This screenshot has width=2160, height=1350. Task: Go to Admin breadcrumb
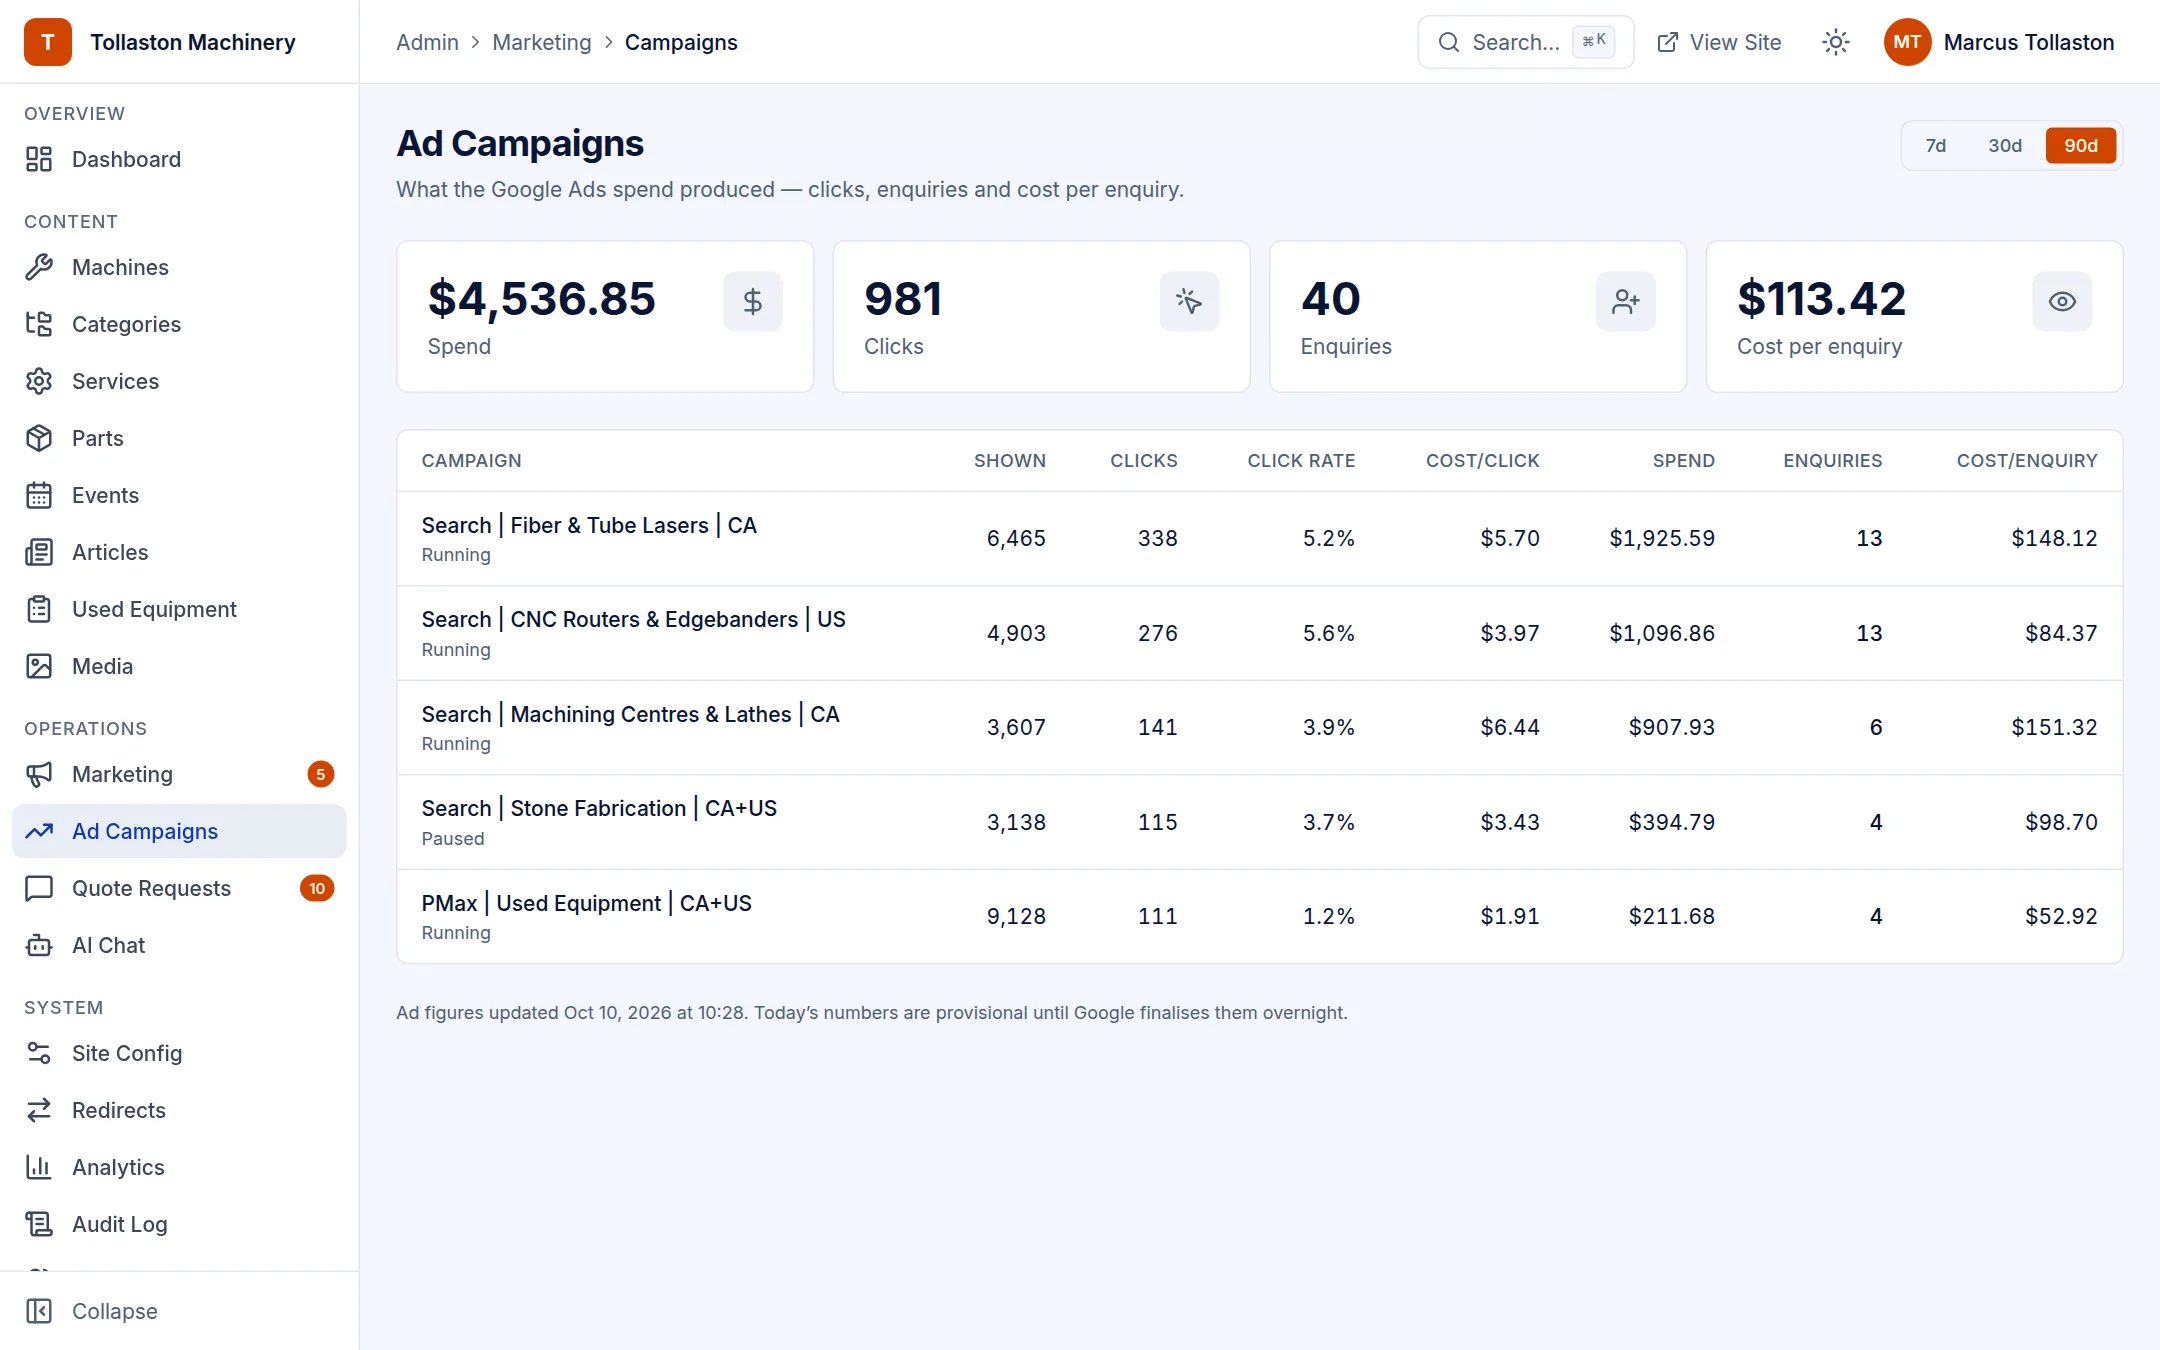(427, 42)
